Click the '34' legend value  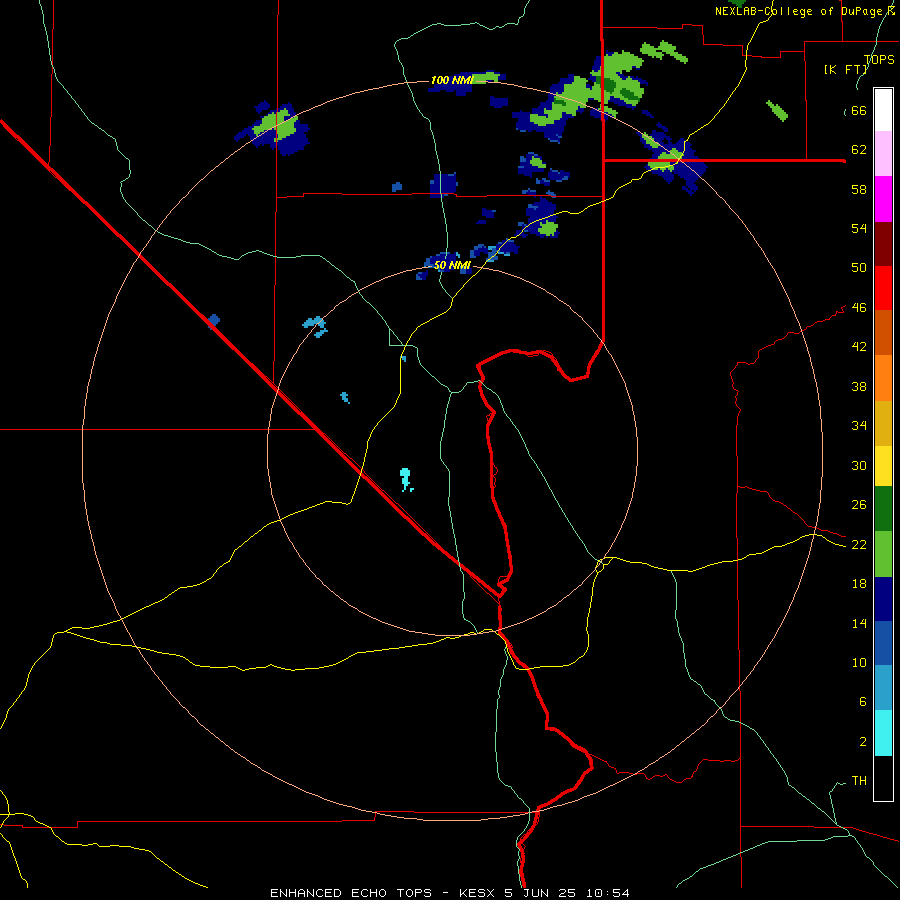859,425
